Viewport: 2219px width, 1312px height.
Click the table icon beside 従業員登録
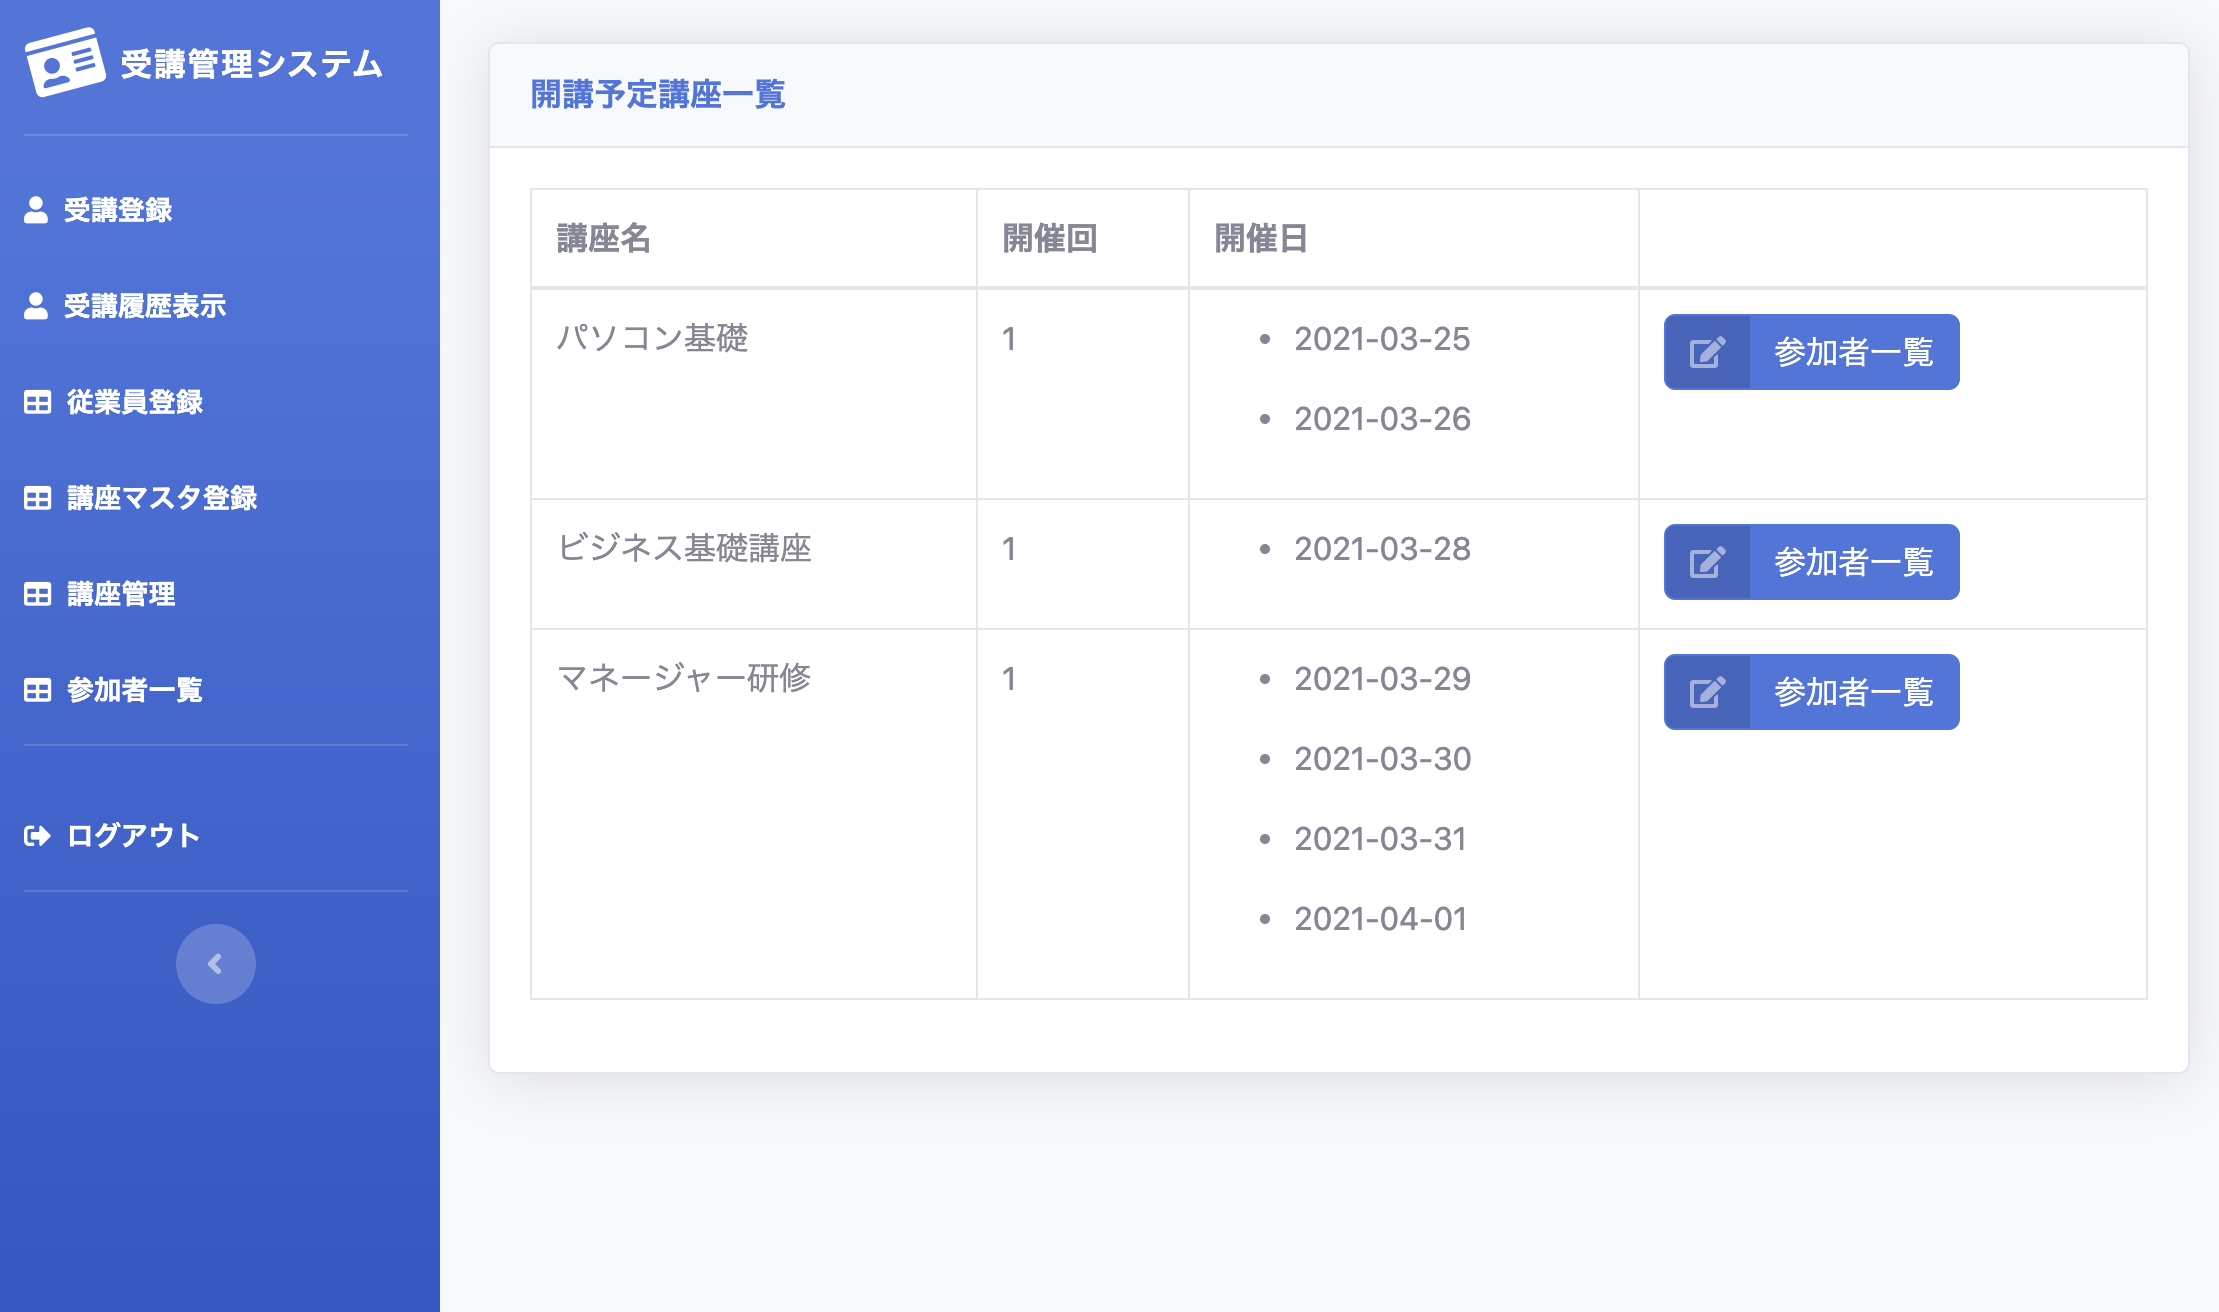point(35,403)
